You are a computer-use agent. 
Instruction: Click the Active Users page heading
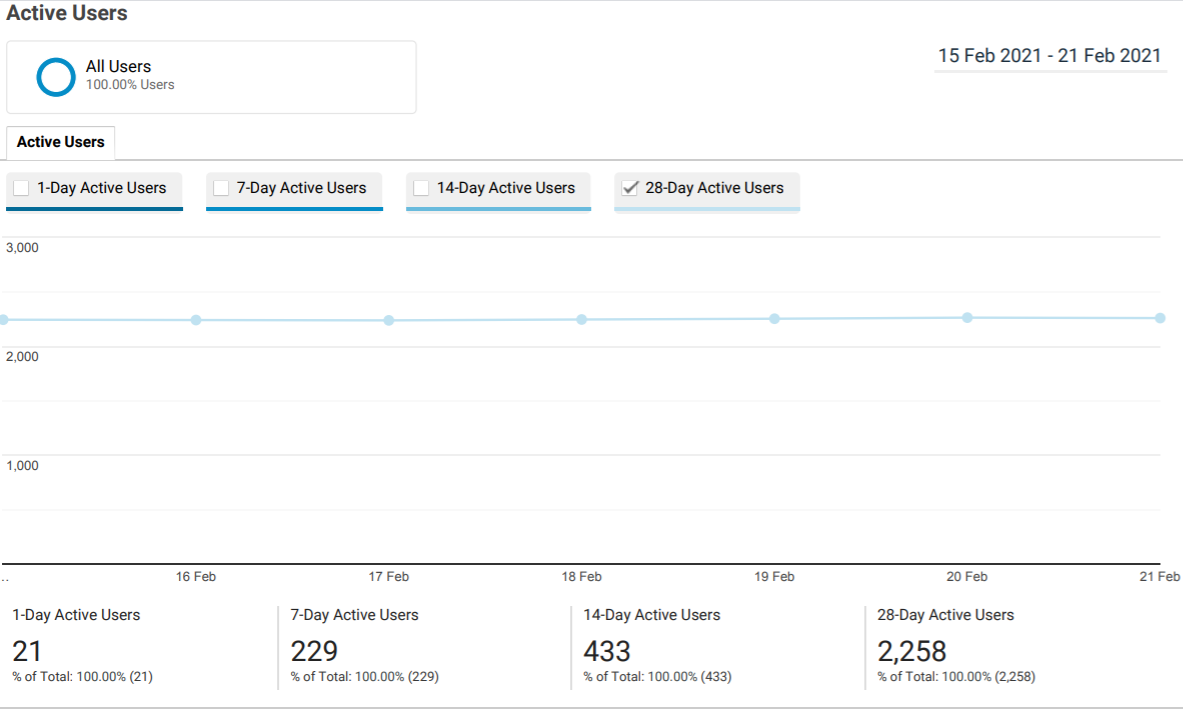point(67,13)
